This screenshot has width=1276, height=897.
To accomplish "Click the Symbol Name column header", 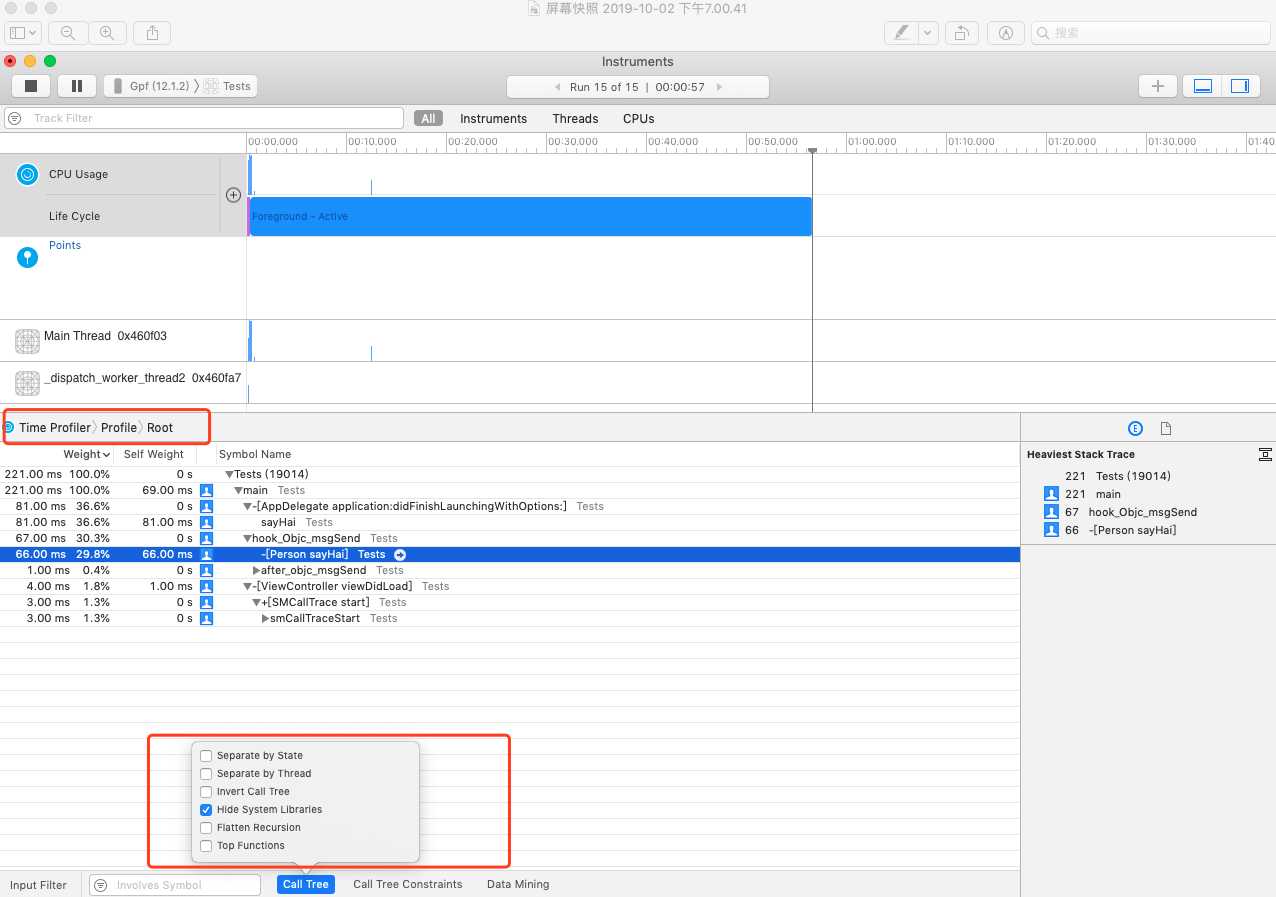I will point(255,454).
